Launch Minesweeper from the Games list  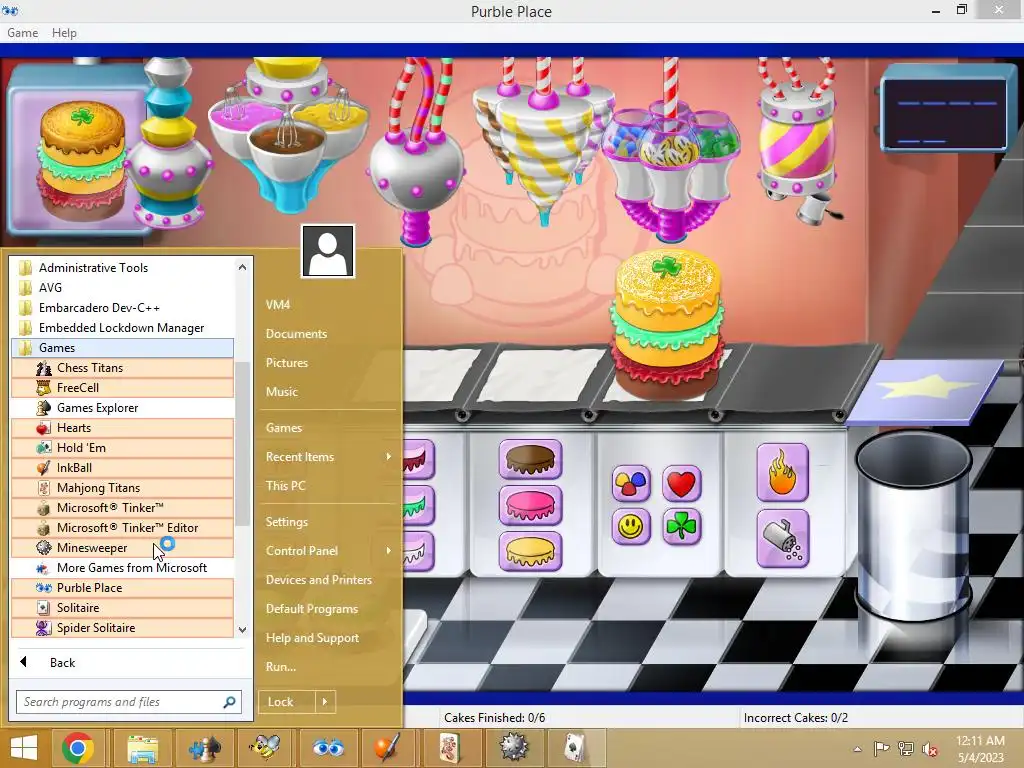pyautogui.click(x=122, y=548)
